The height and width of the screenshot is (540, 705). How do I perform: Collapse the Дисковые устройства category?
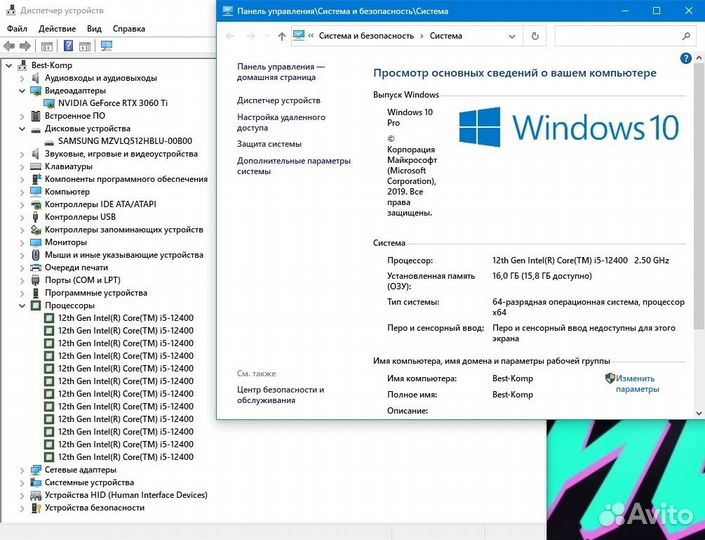click(22, 129)
